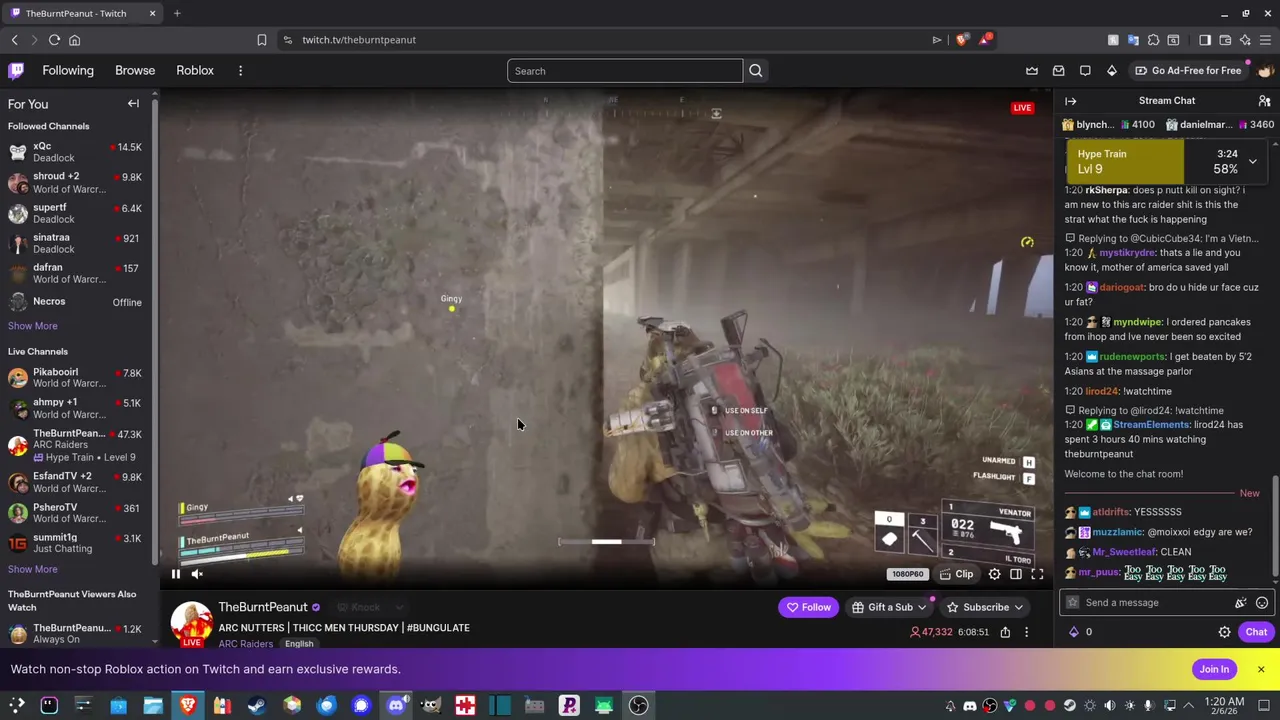Dismiss the Roblox rewards banner
Image resolution: width=1280 pixels, height=720 pixels.
pyautogui.click(x=1260, y=669)
